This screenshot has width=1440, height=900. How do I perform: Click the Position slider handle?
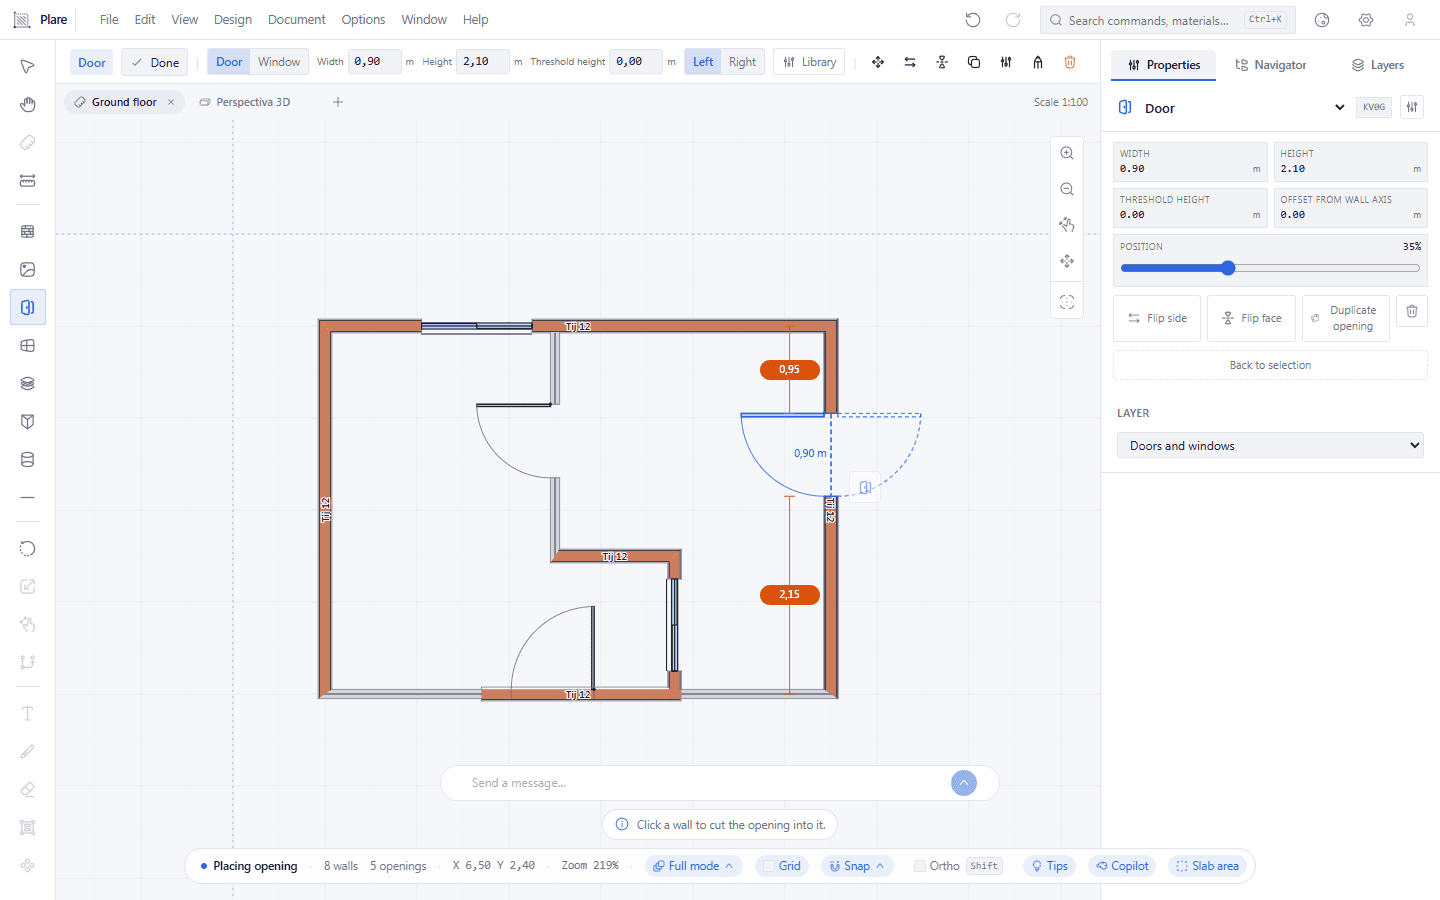click(1228, 268)
